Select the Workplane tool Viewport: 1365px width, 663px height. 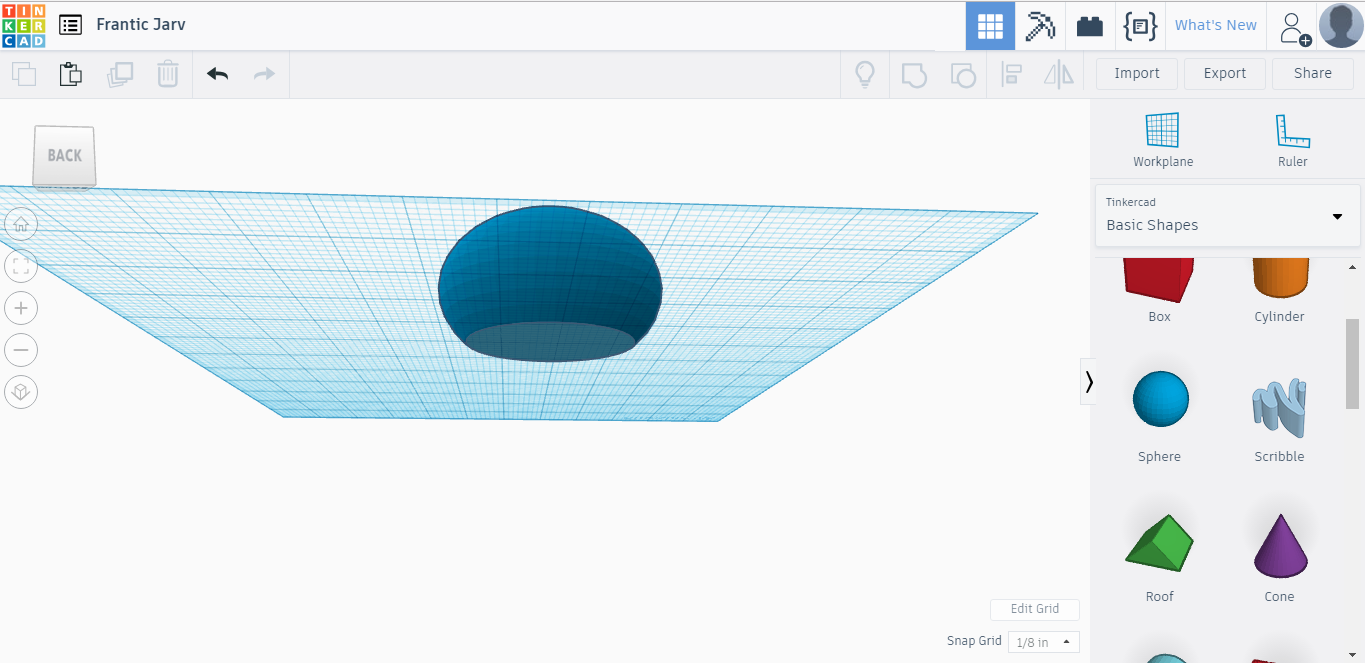coord(1163,140)
